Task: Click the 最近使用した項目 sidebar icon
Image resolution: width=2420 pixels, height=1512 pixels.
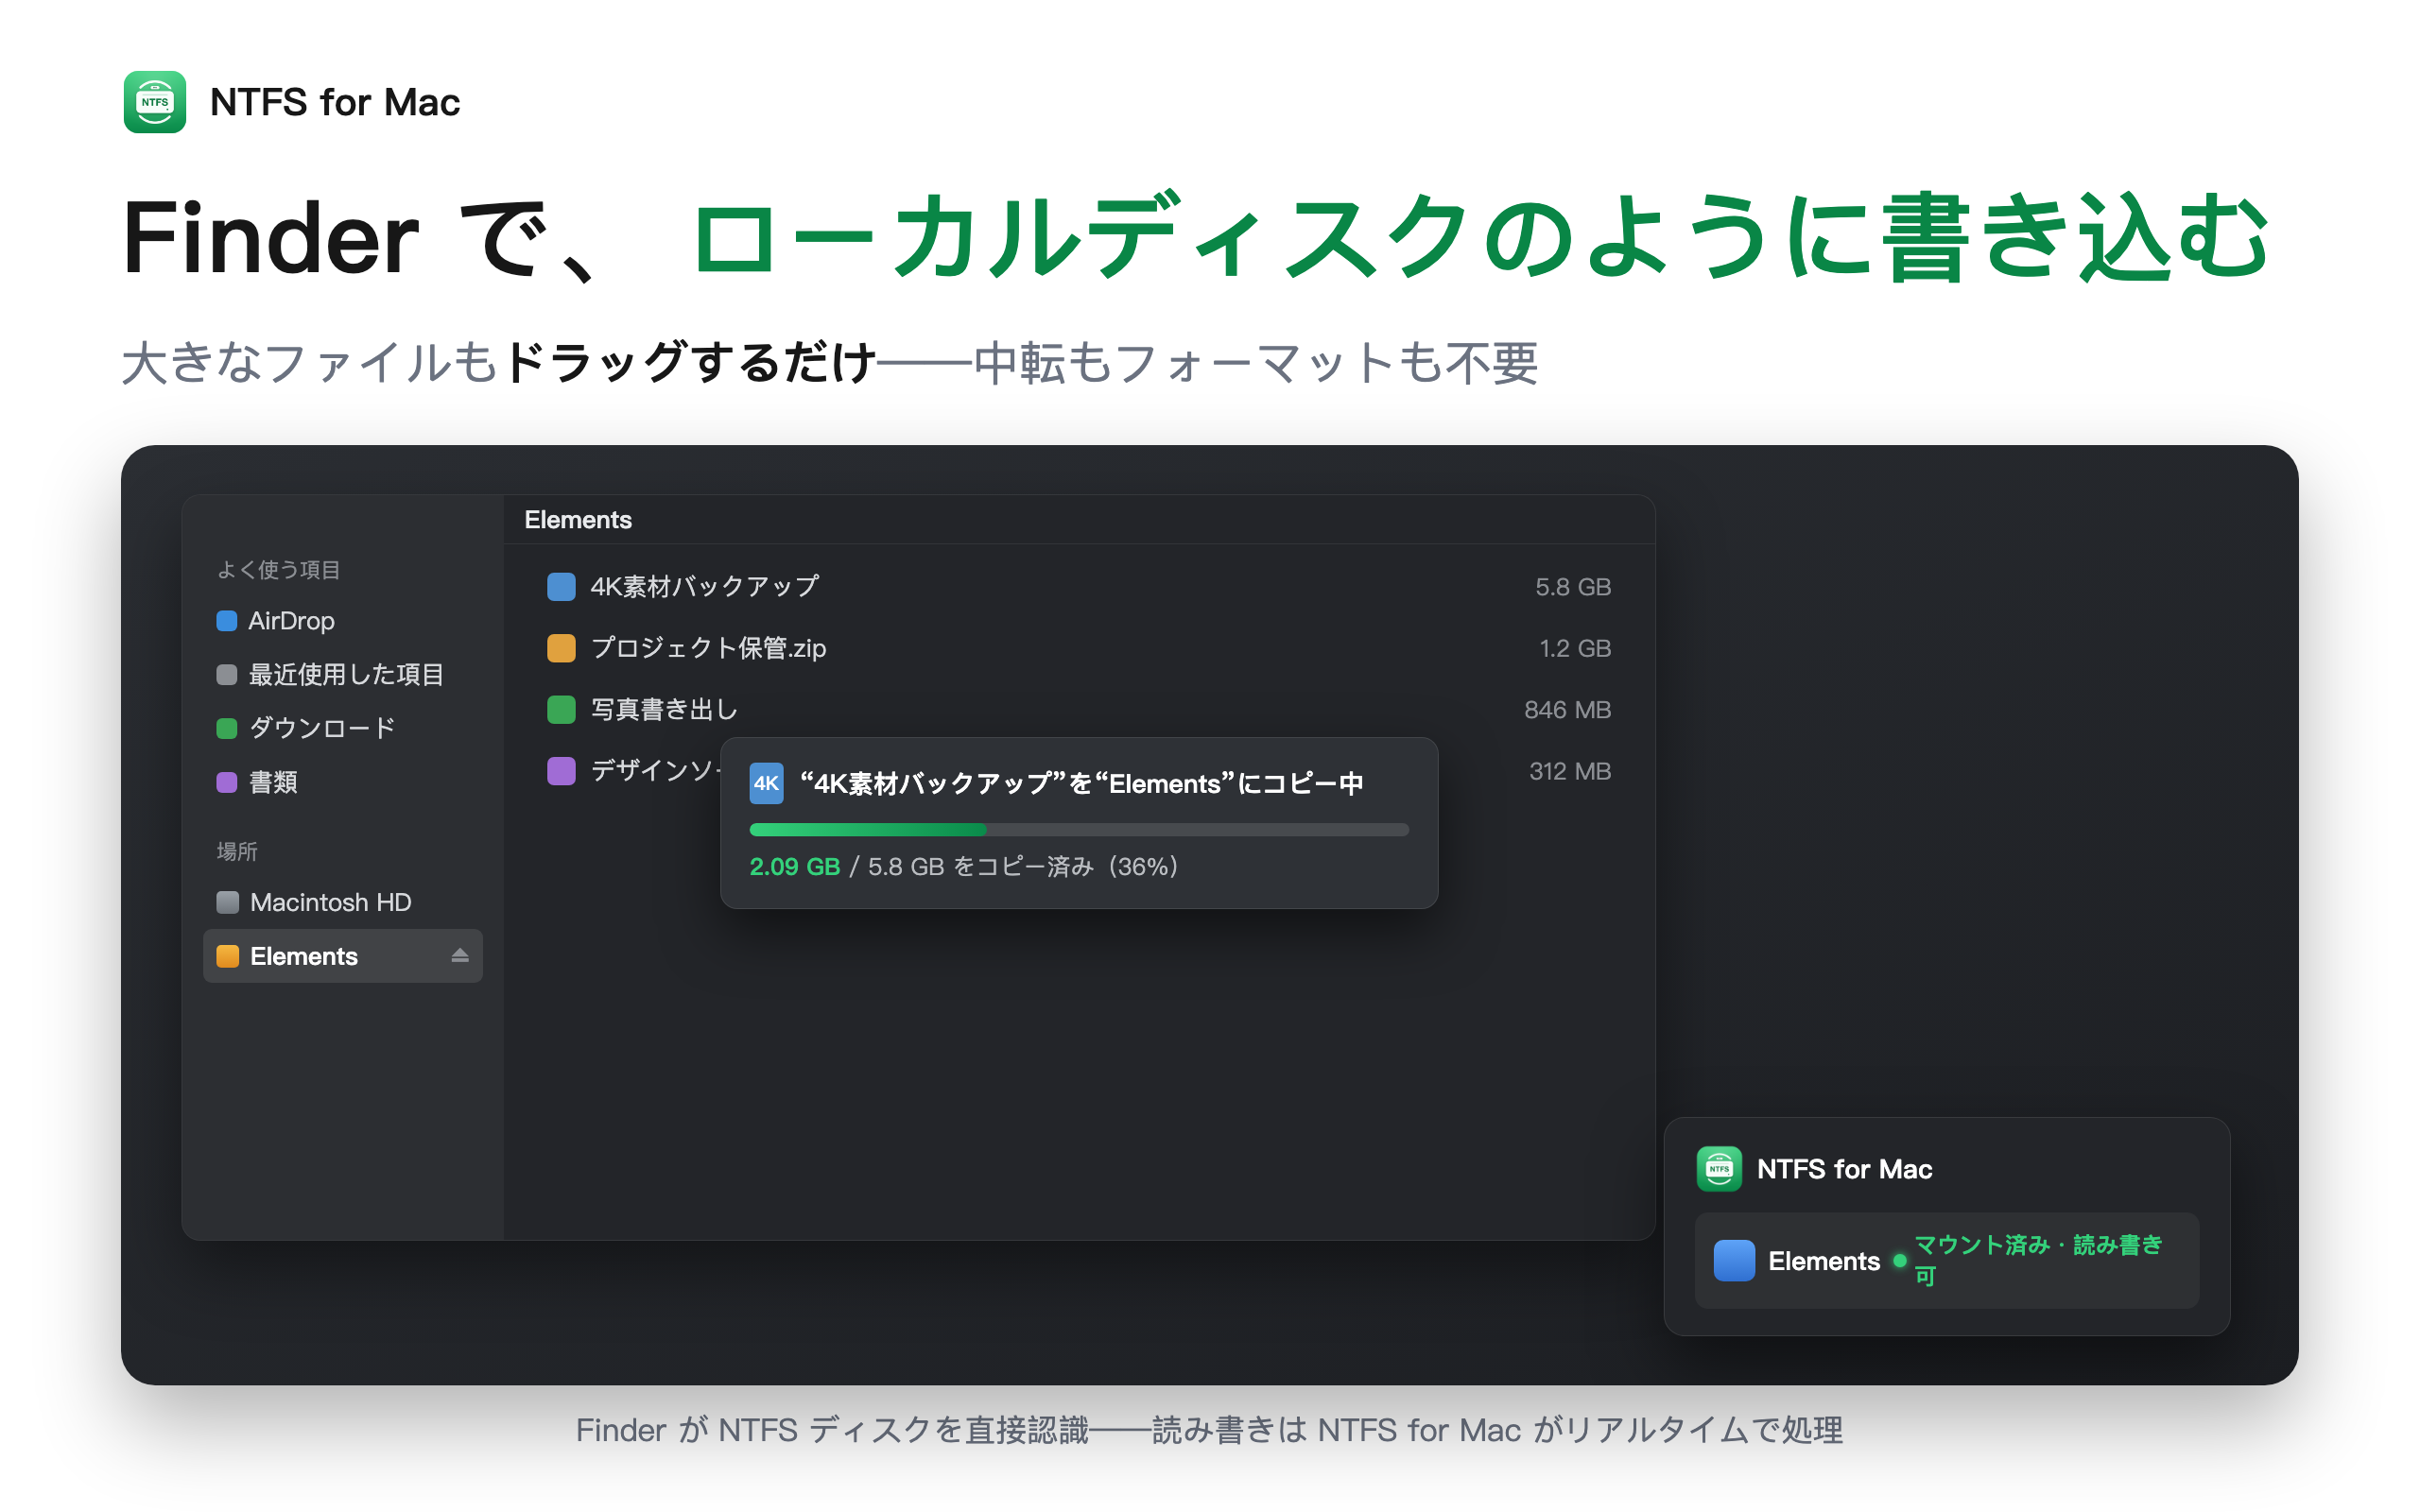Action: tap(227, 675)
